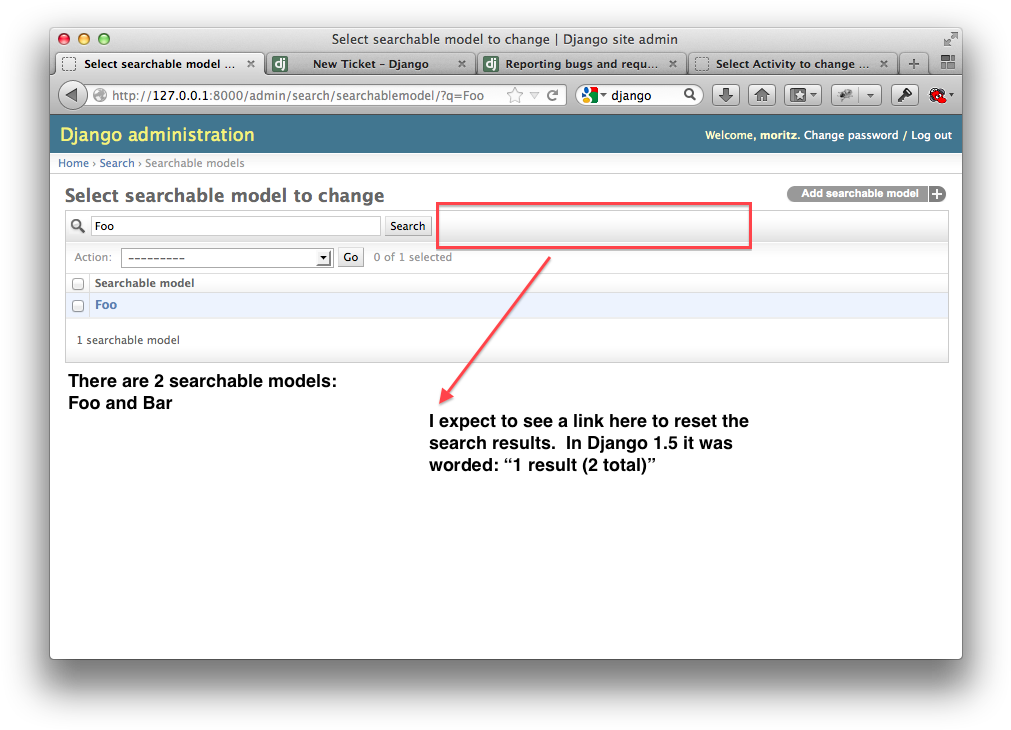Click magnifier in browser search box

[689, 95]
